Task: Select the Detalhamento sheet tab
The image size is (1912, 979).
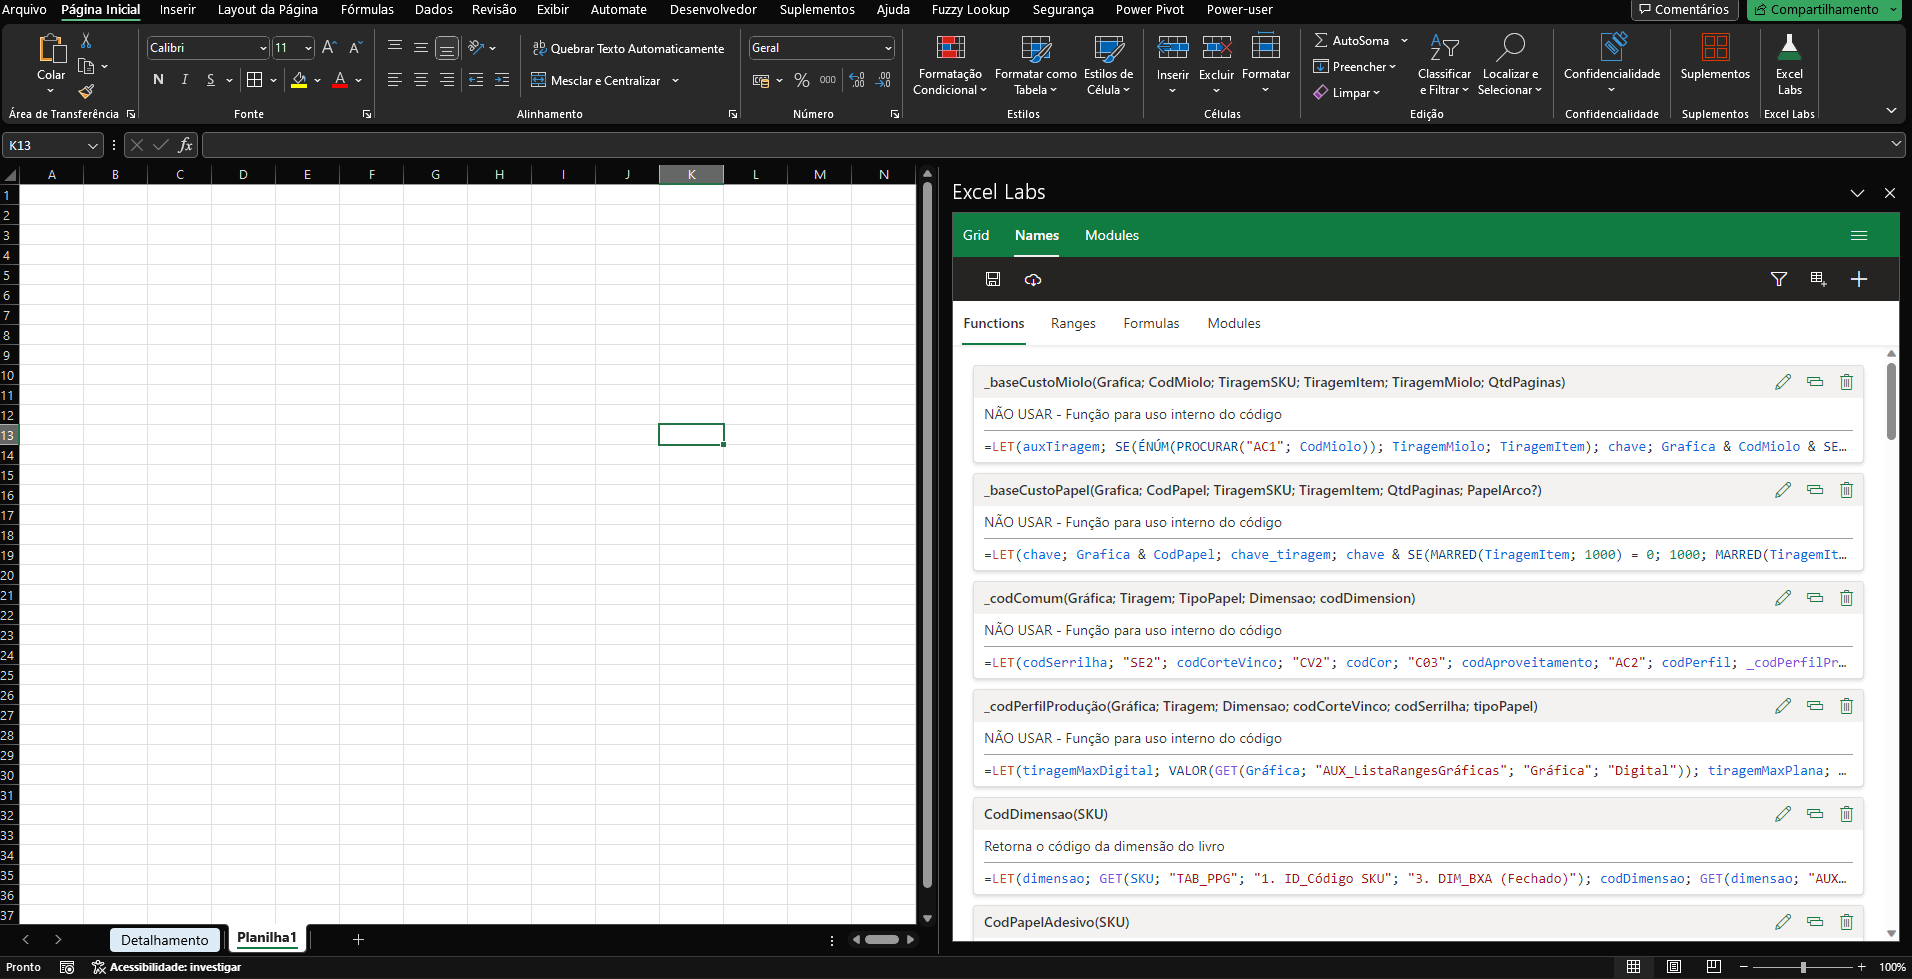Action: tap(165, 940)
